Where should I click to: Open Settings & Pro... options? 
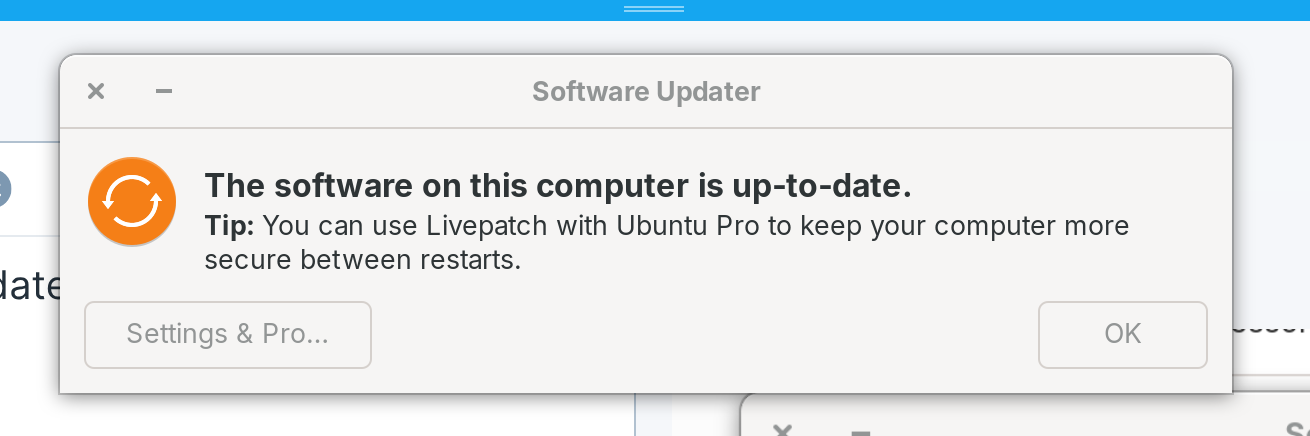[228, 334]
